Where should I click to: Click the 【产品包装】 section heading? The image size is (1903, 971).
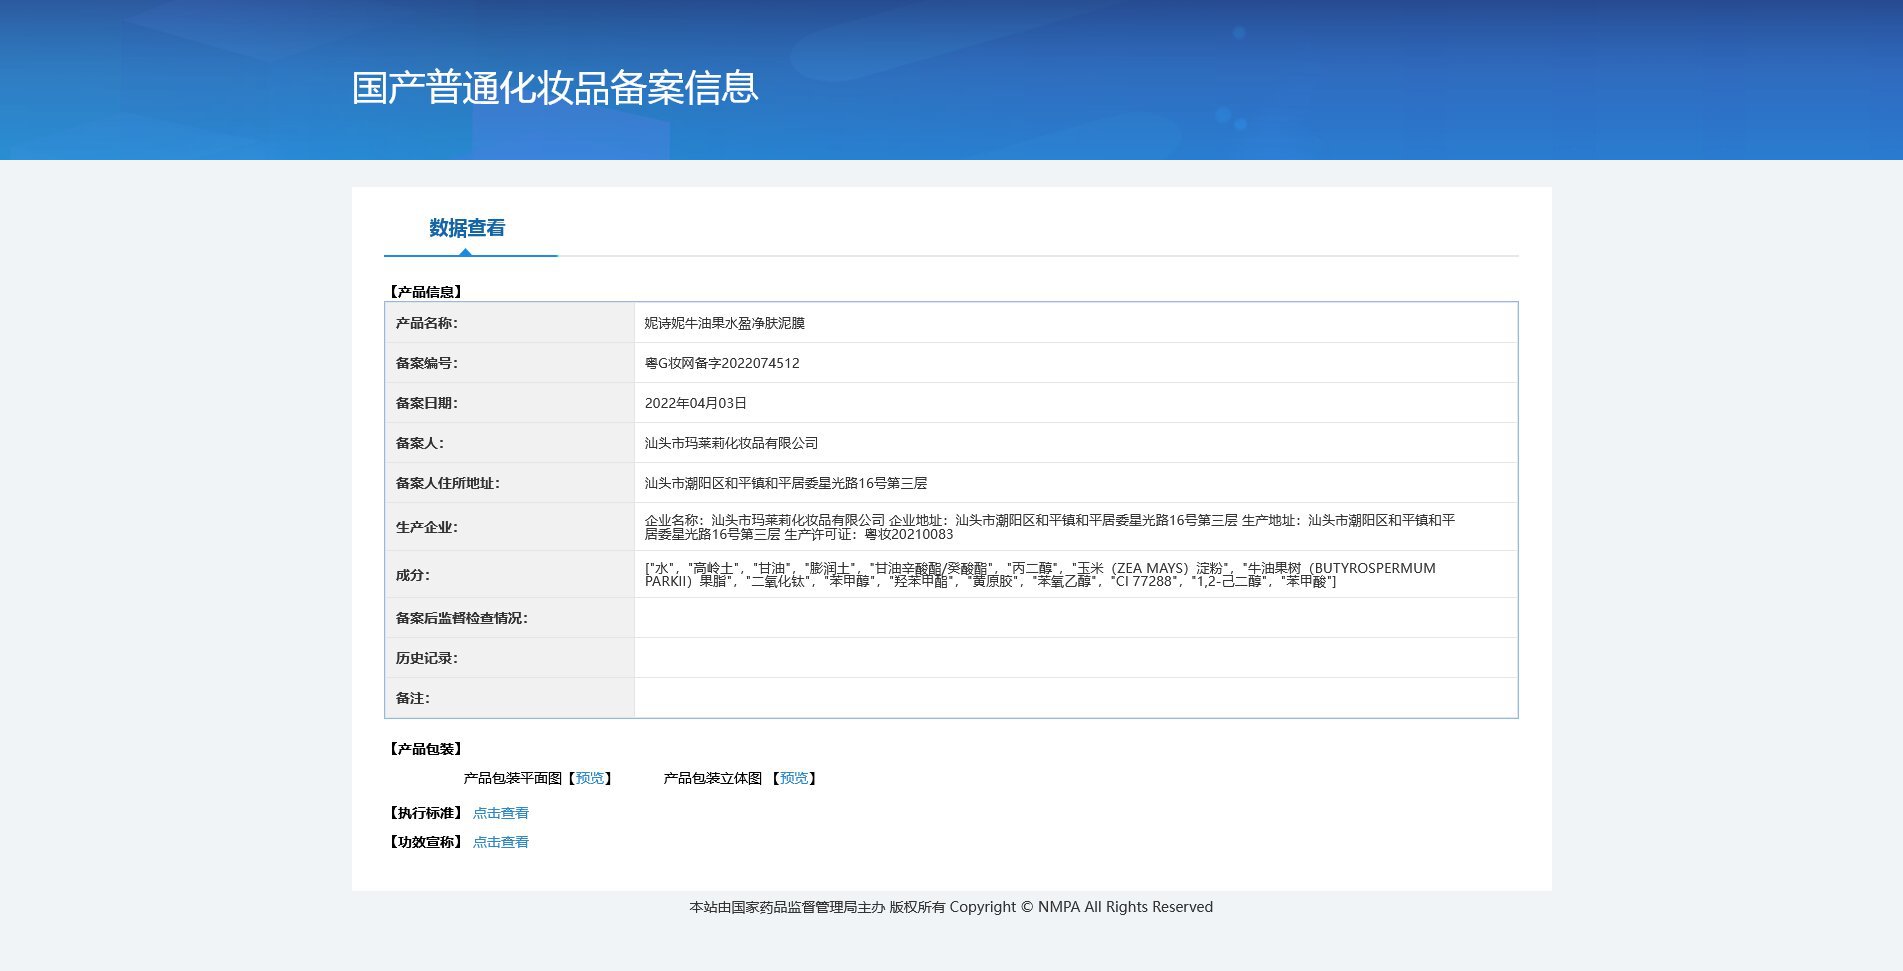point(426,749)
